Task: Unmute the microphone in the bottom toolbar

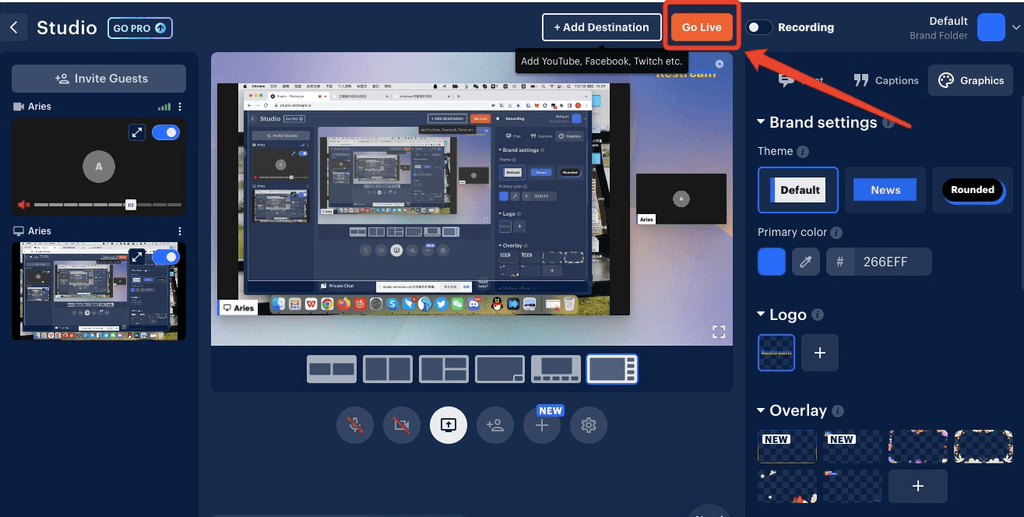Action: pyautogui.click(x=355, y=425)
